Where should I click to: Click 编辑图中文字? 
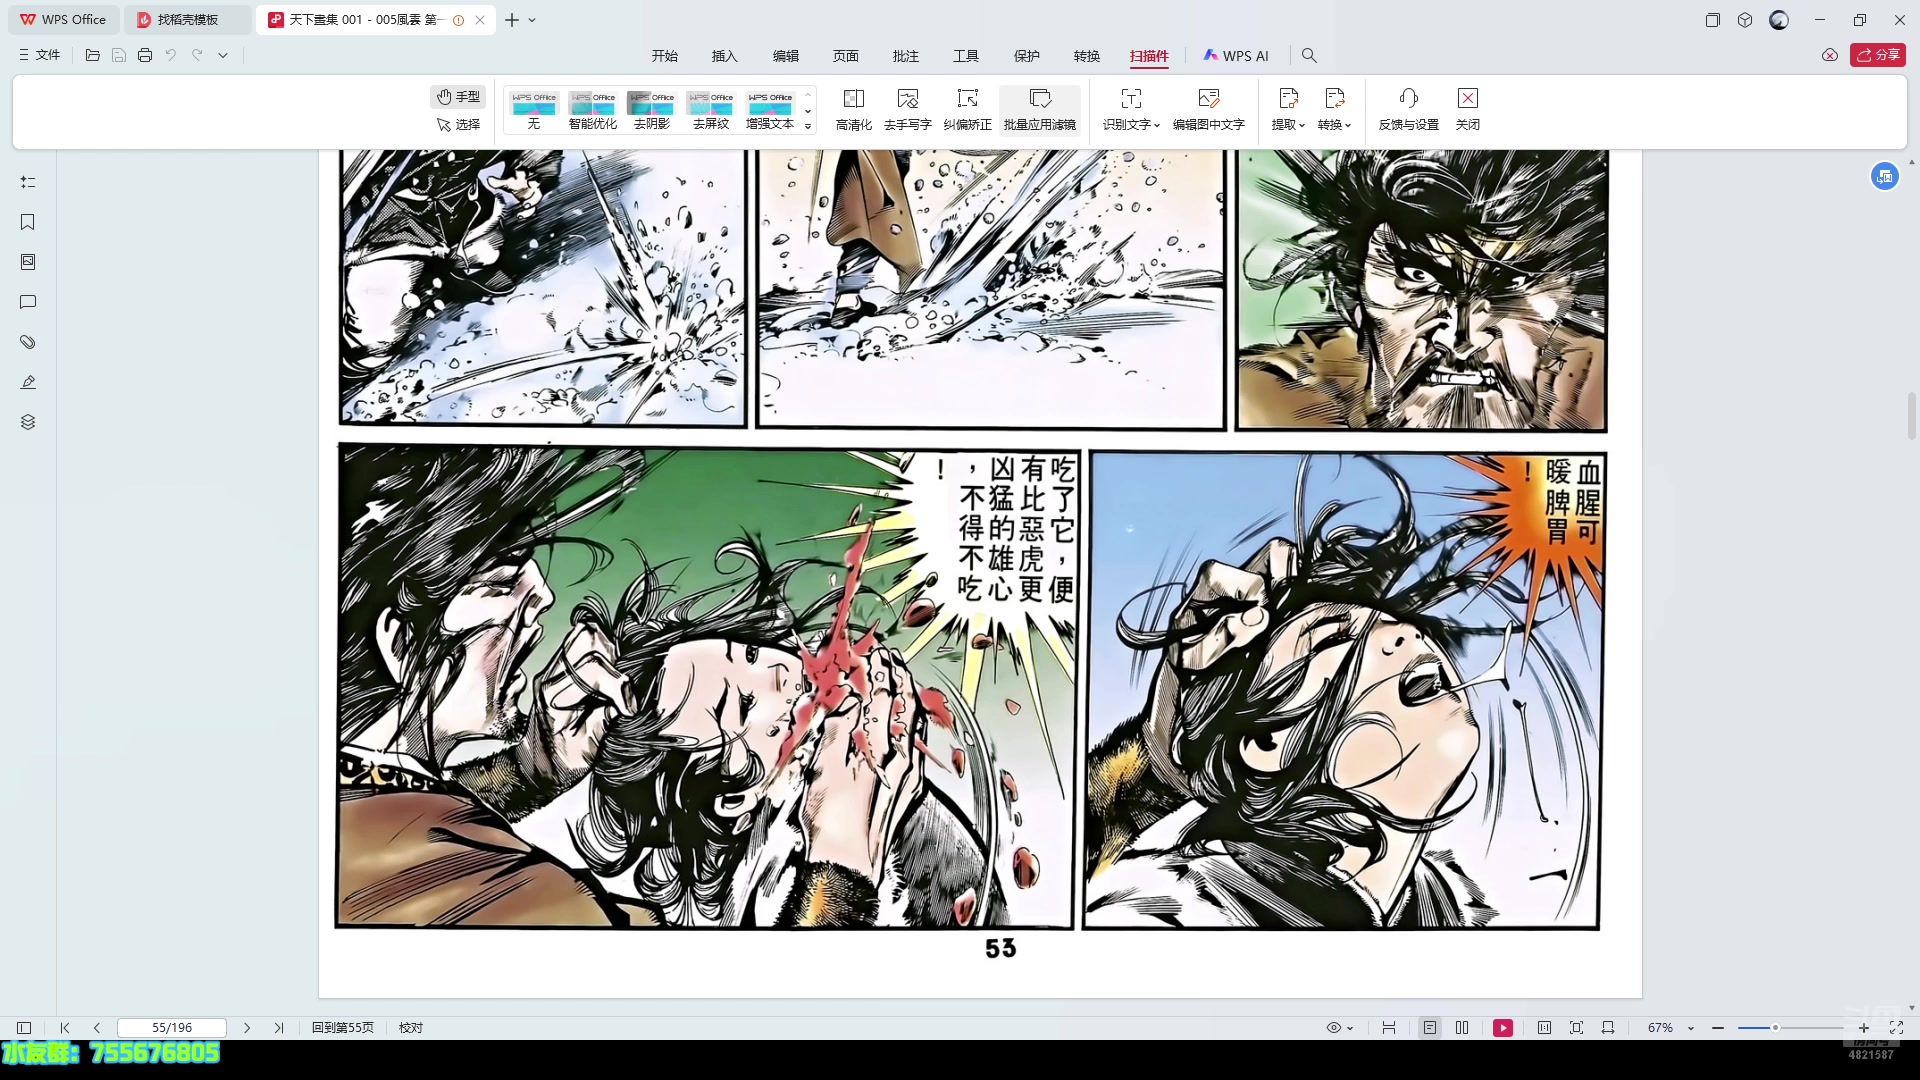(1209, 110)
